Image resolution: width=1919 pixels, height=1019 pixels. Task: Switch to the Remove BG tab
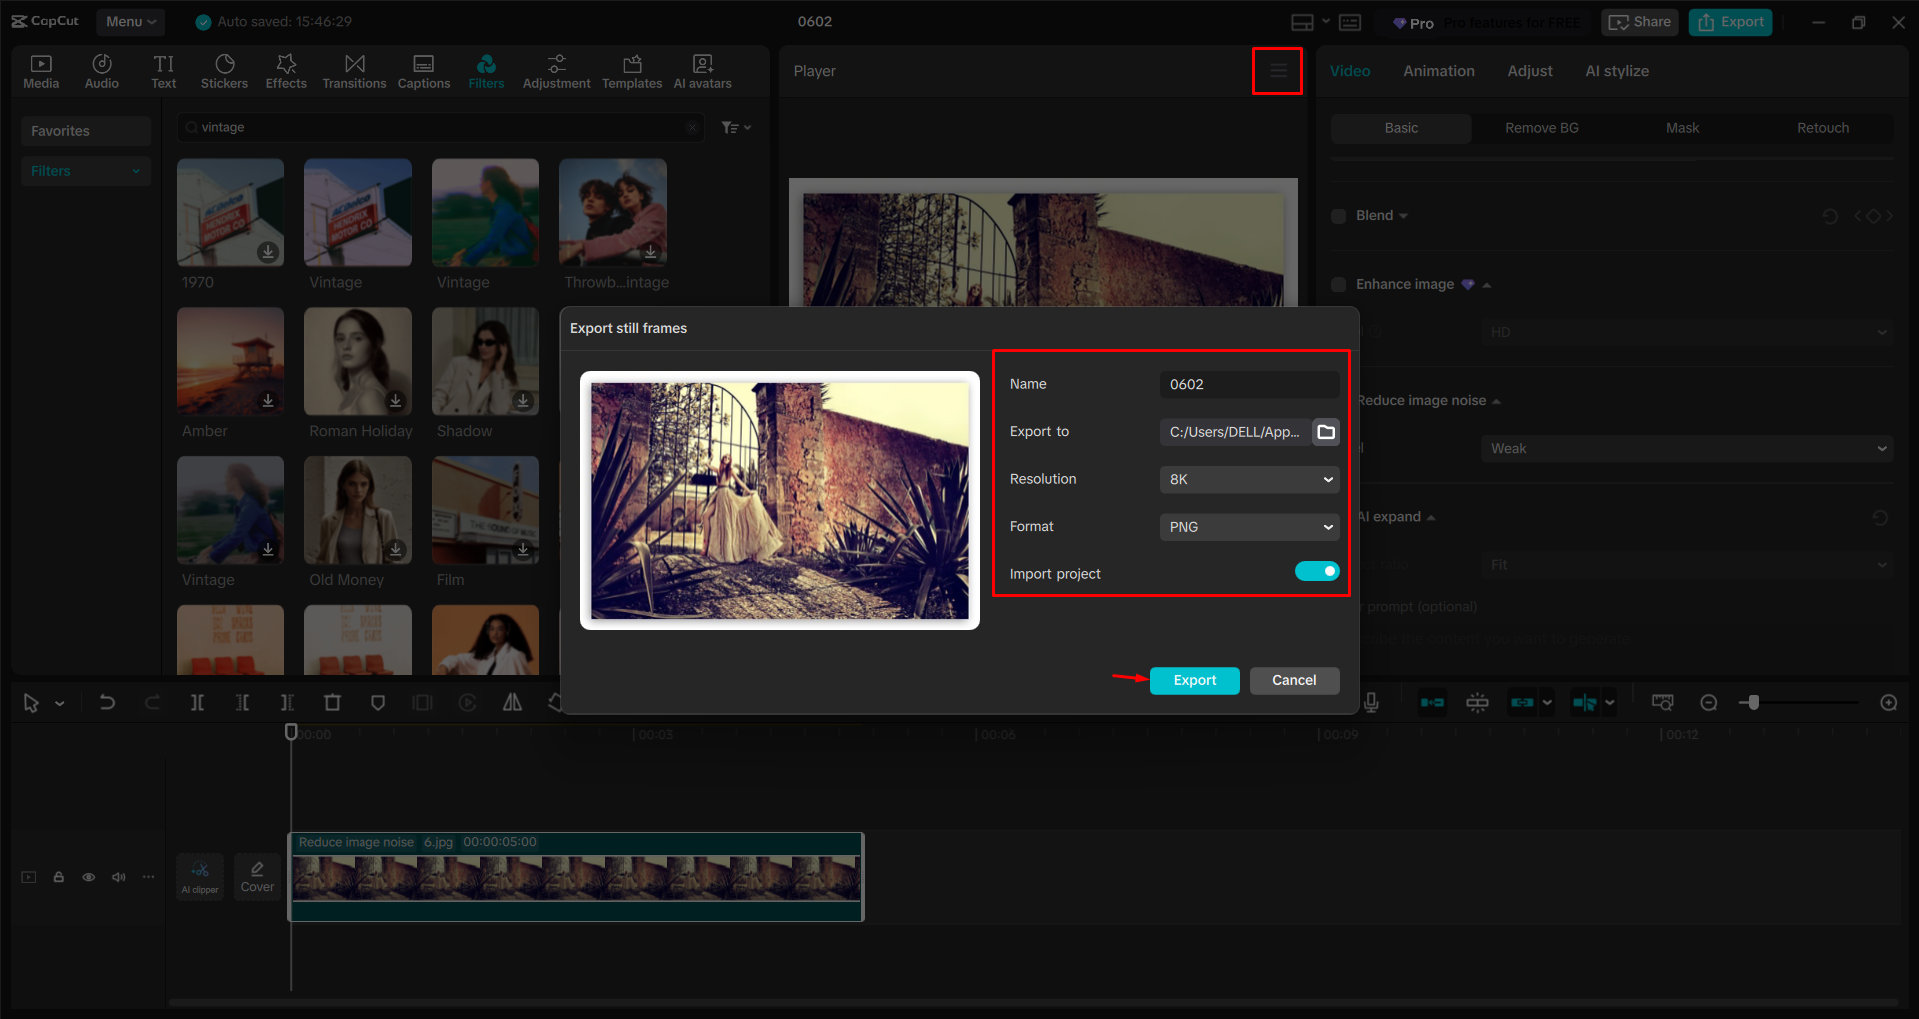tap(1540, 127)
